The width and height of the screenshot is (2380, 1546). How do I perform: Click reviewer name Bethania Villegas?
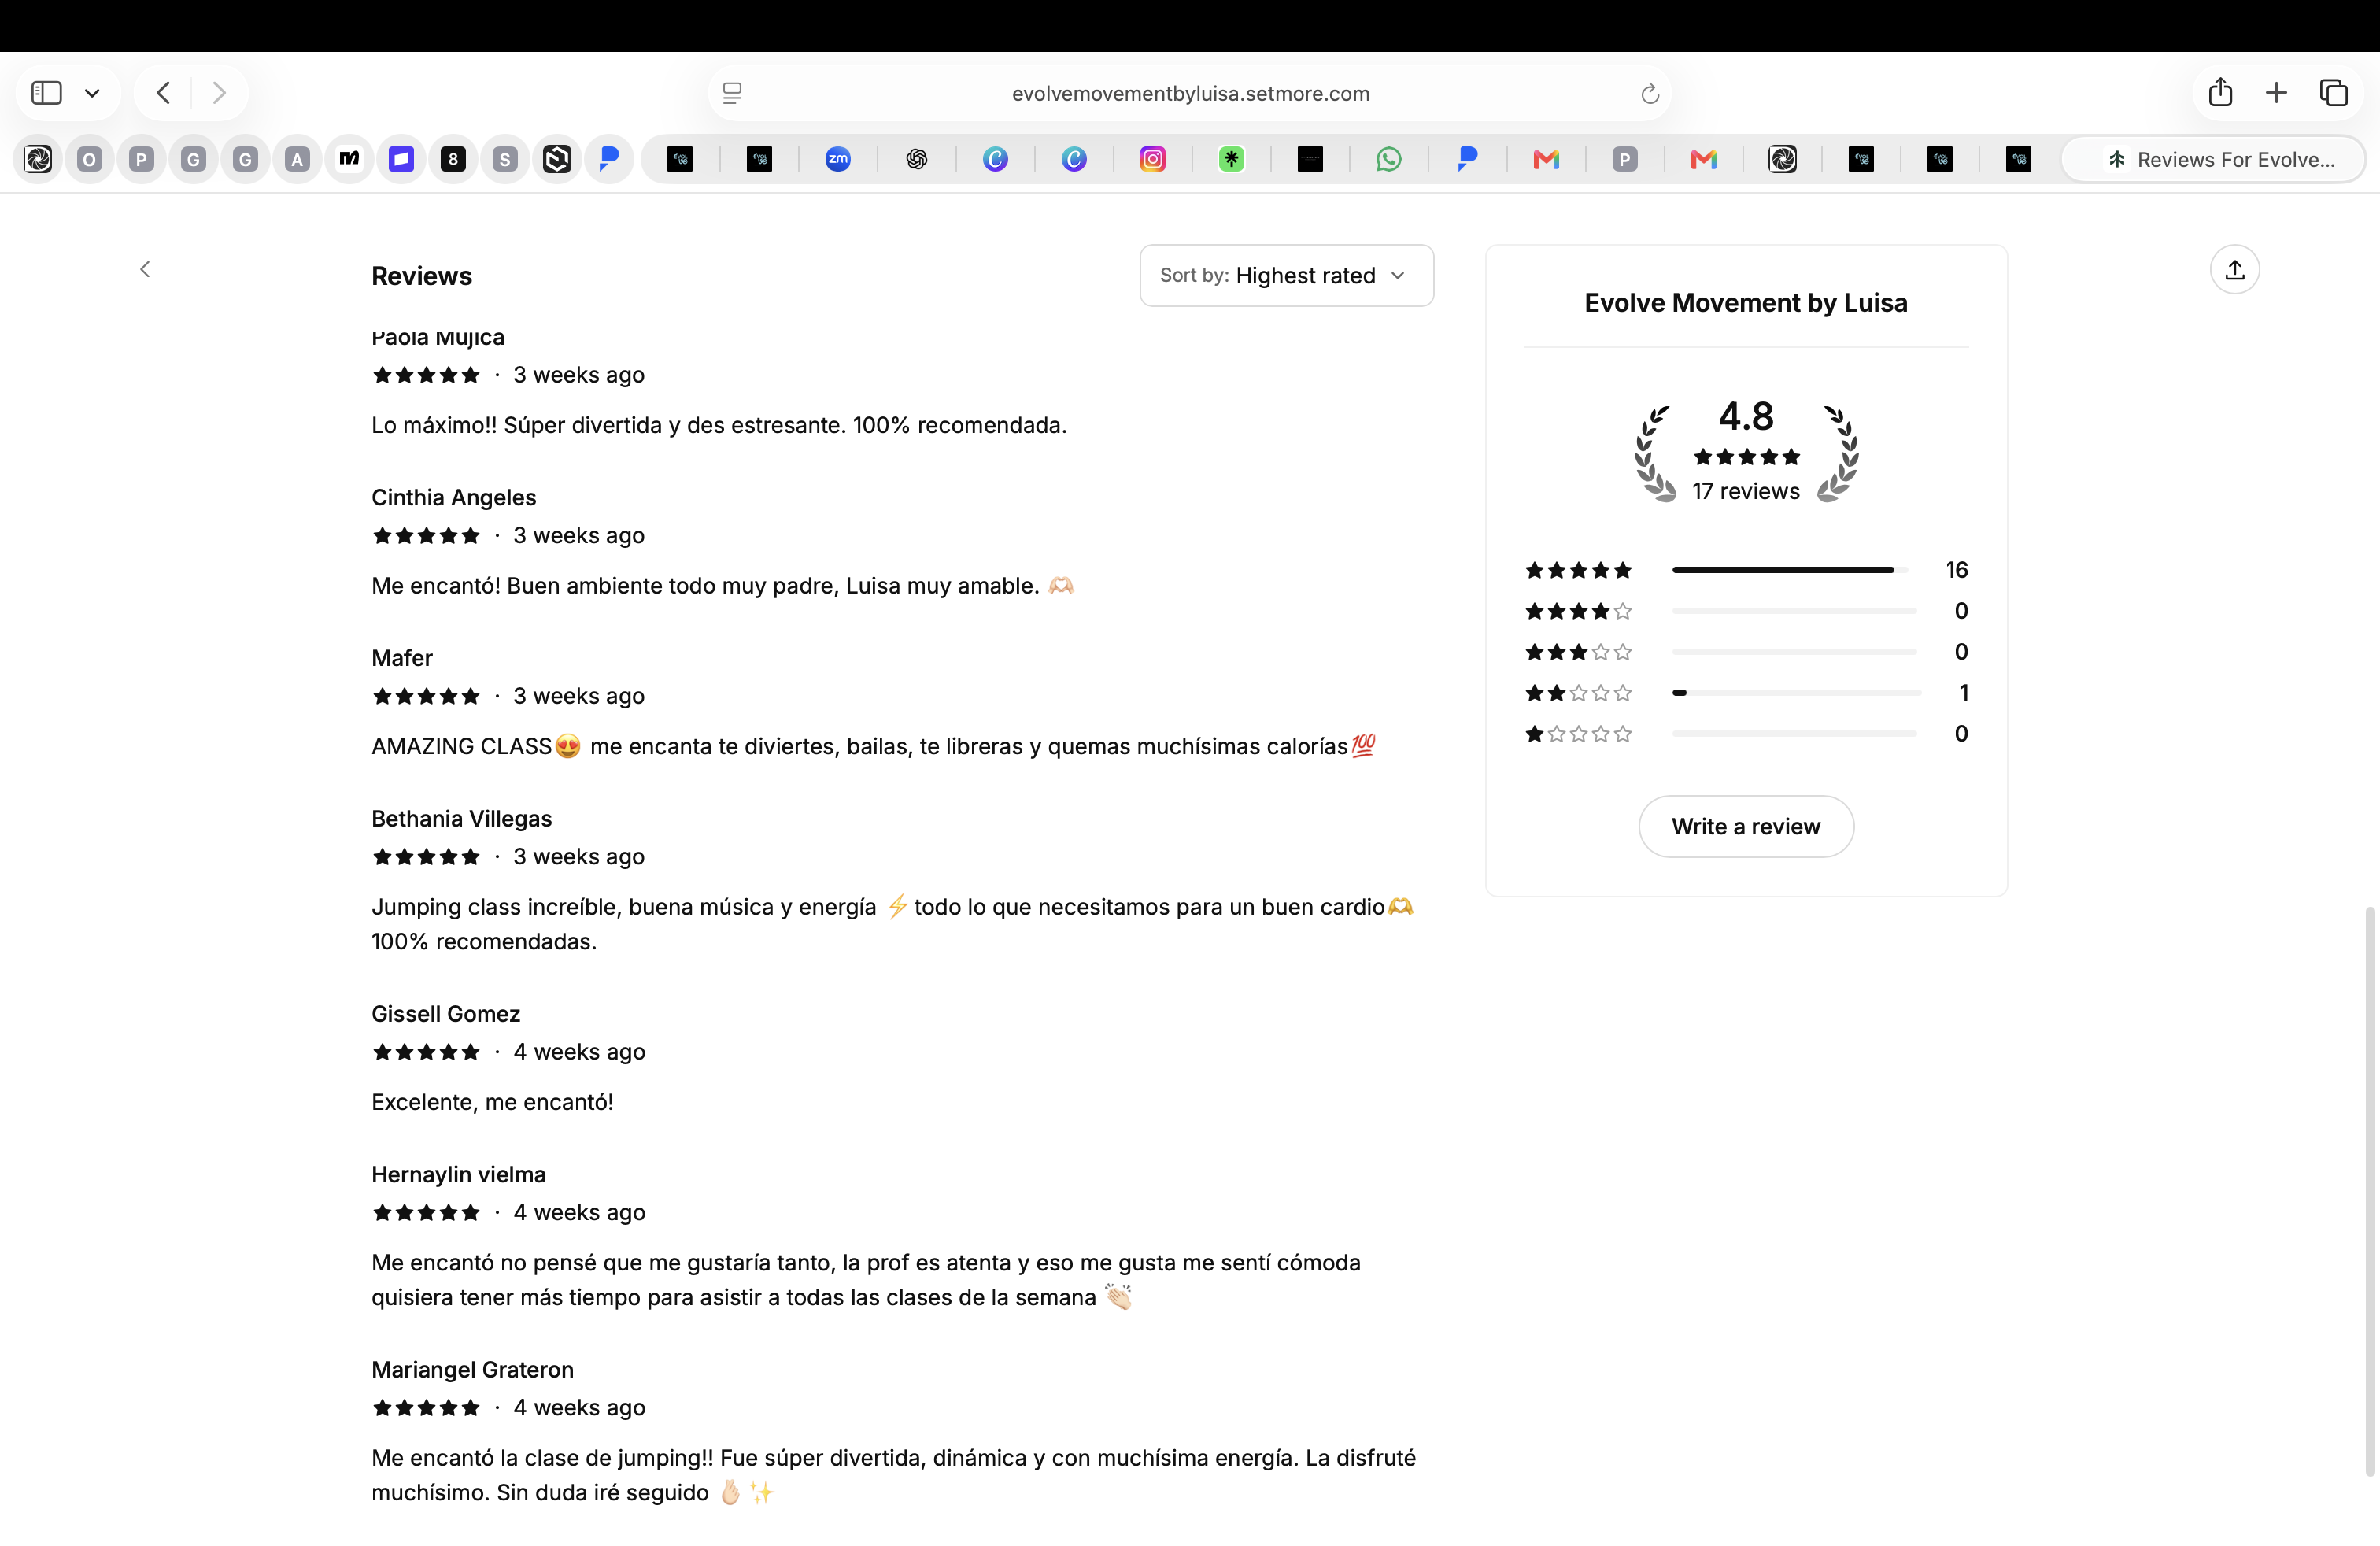pyautogui.click(x=461, y=819)
